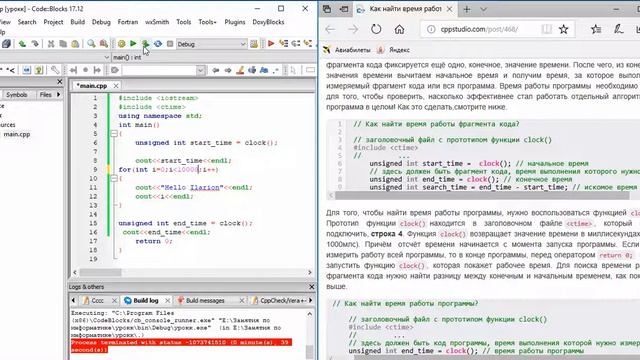Click the Rebuild icon with blue arrows
Viewport: 640px width, 360px height.
point(158,44)
